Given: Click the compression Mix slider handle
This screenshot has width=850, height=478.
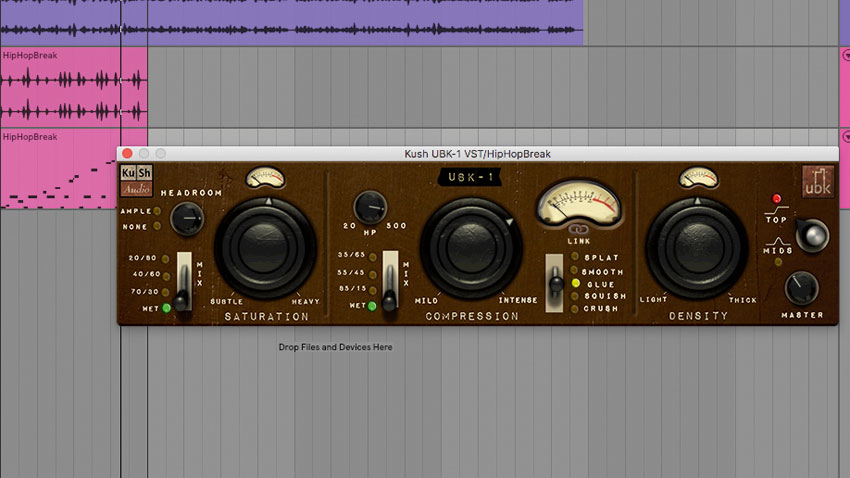Looking at the screenshot, I should point(389,300).
